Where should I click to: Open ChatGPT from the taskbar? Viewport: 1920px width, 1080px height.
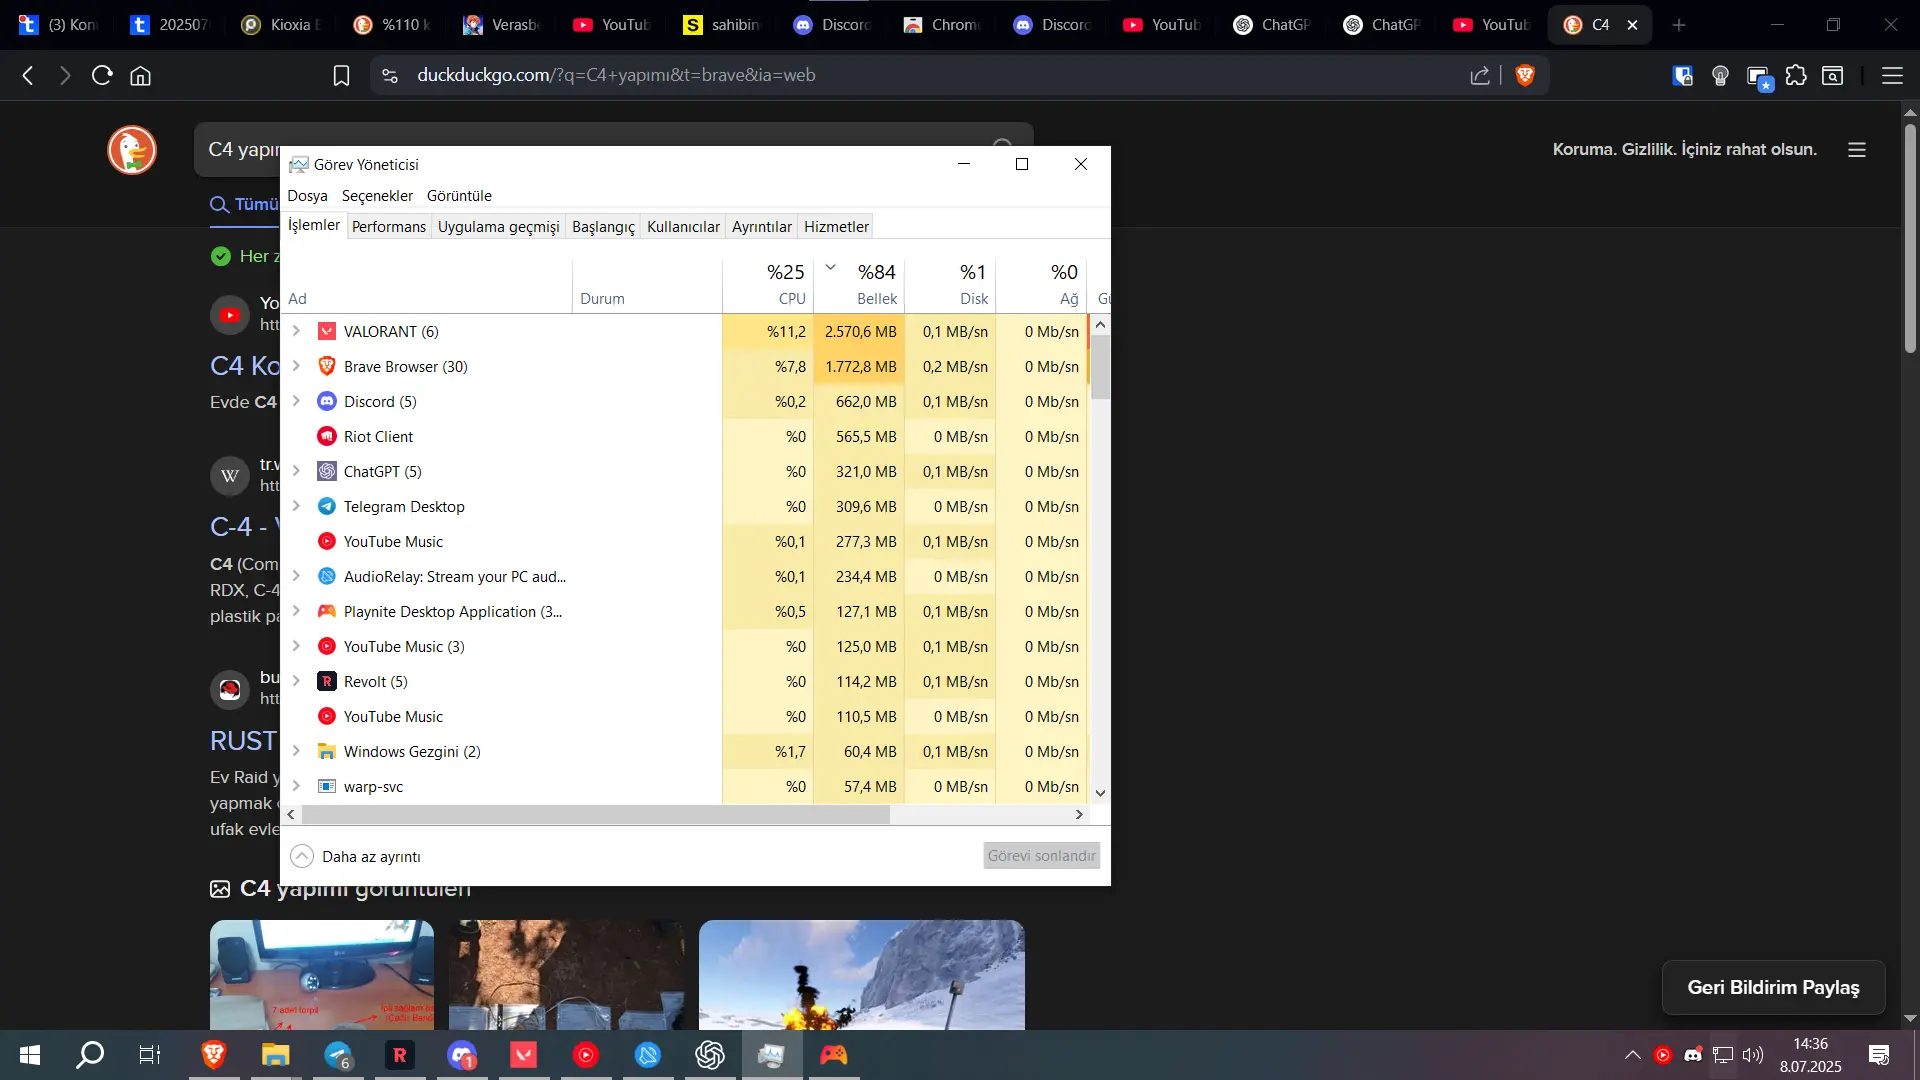click(x=710, y=1055)
